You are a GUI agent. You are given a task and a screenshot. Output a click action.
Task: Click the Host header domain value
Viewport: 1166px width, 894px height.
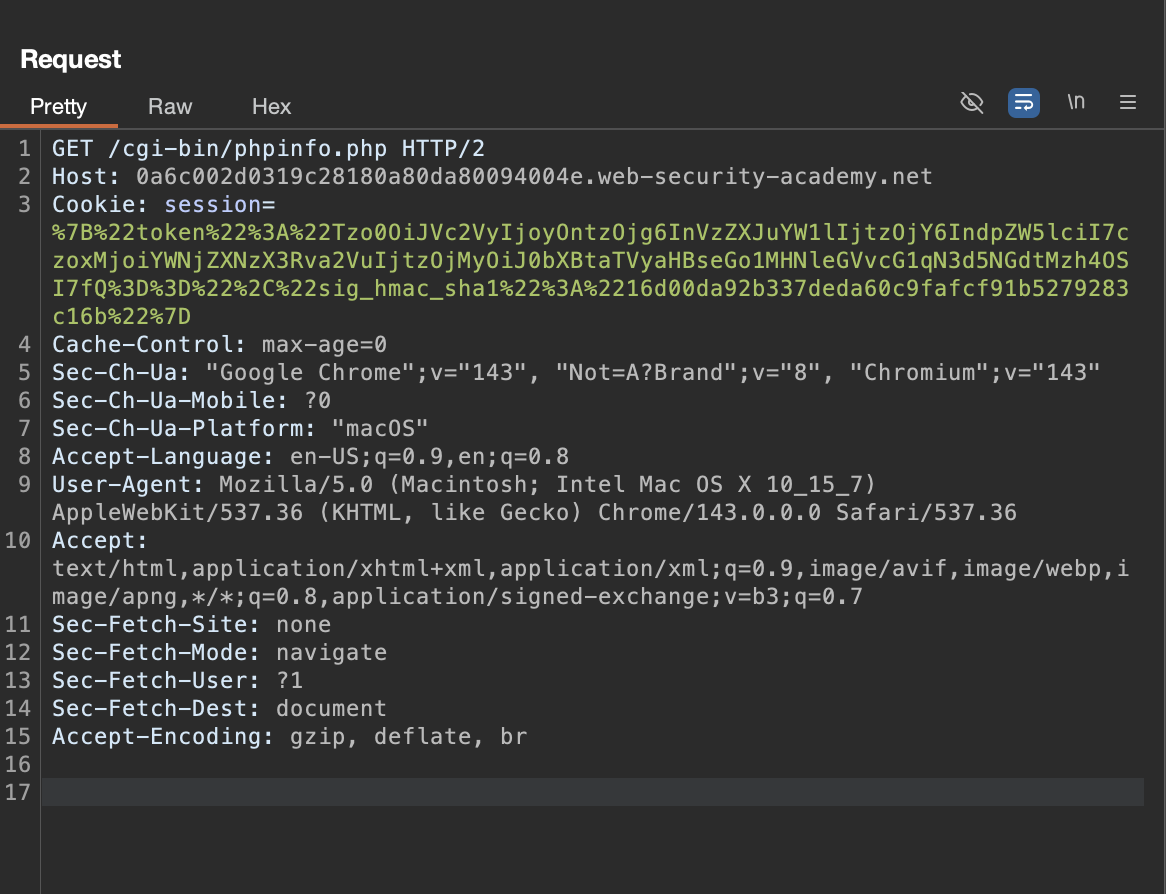pos(534,177)
